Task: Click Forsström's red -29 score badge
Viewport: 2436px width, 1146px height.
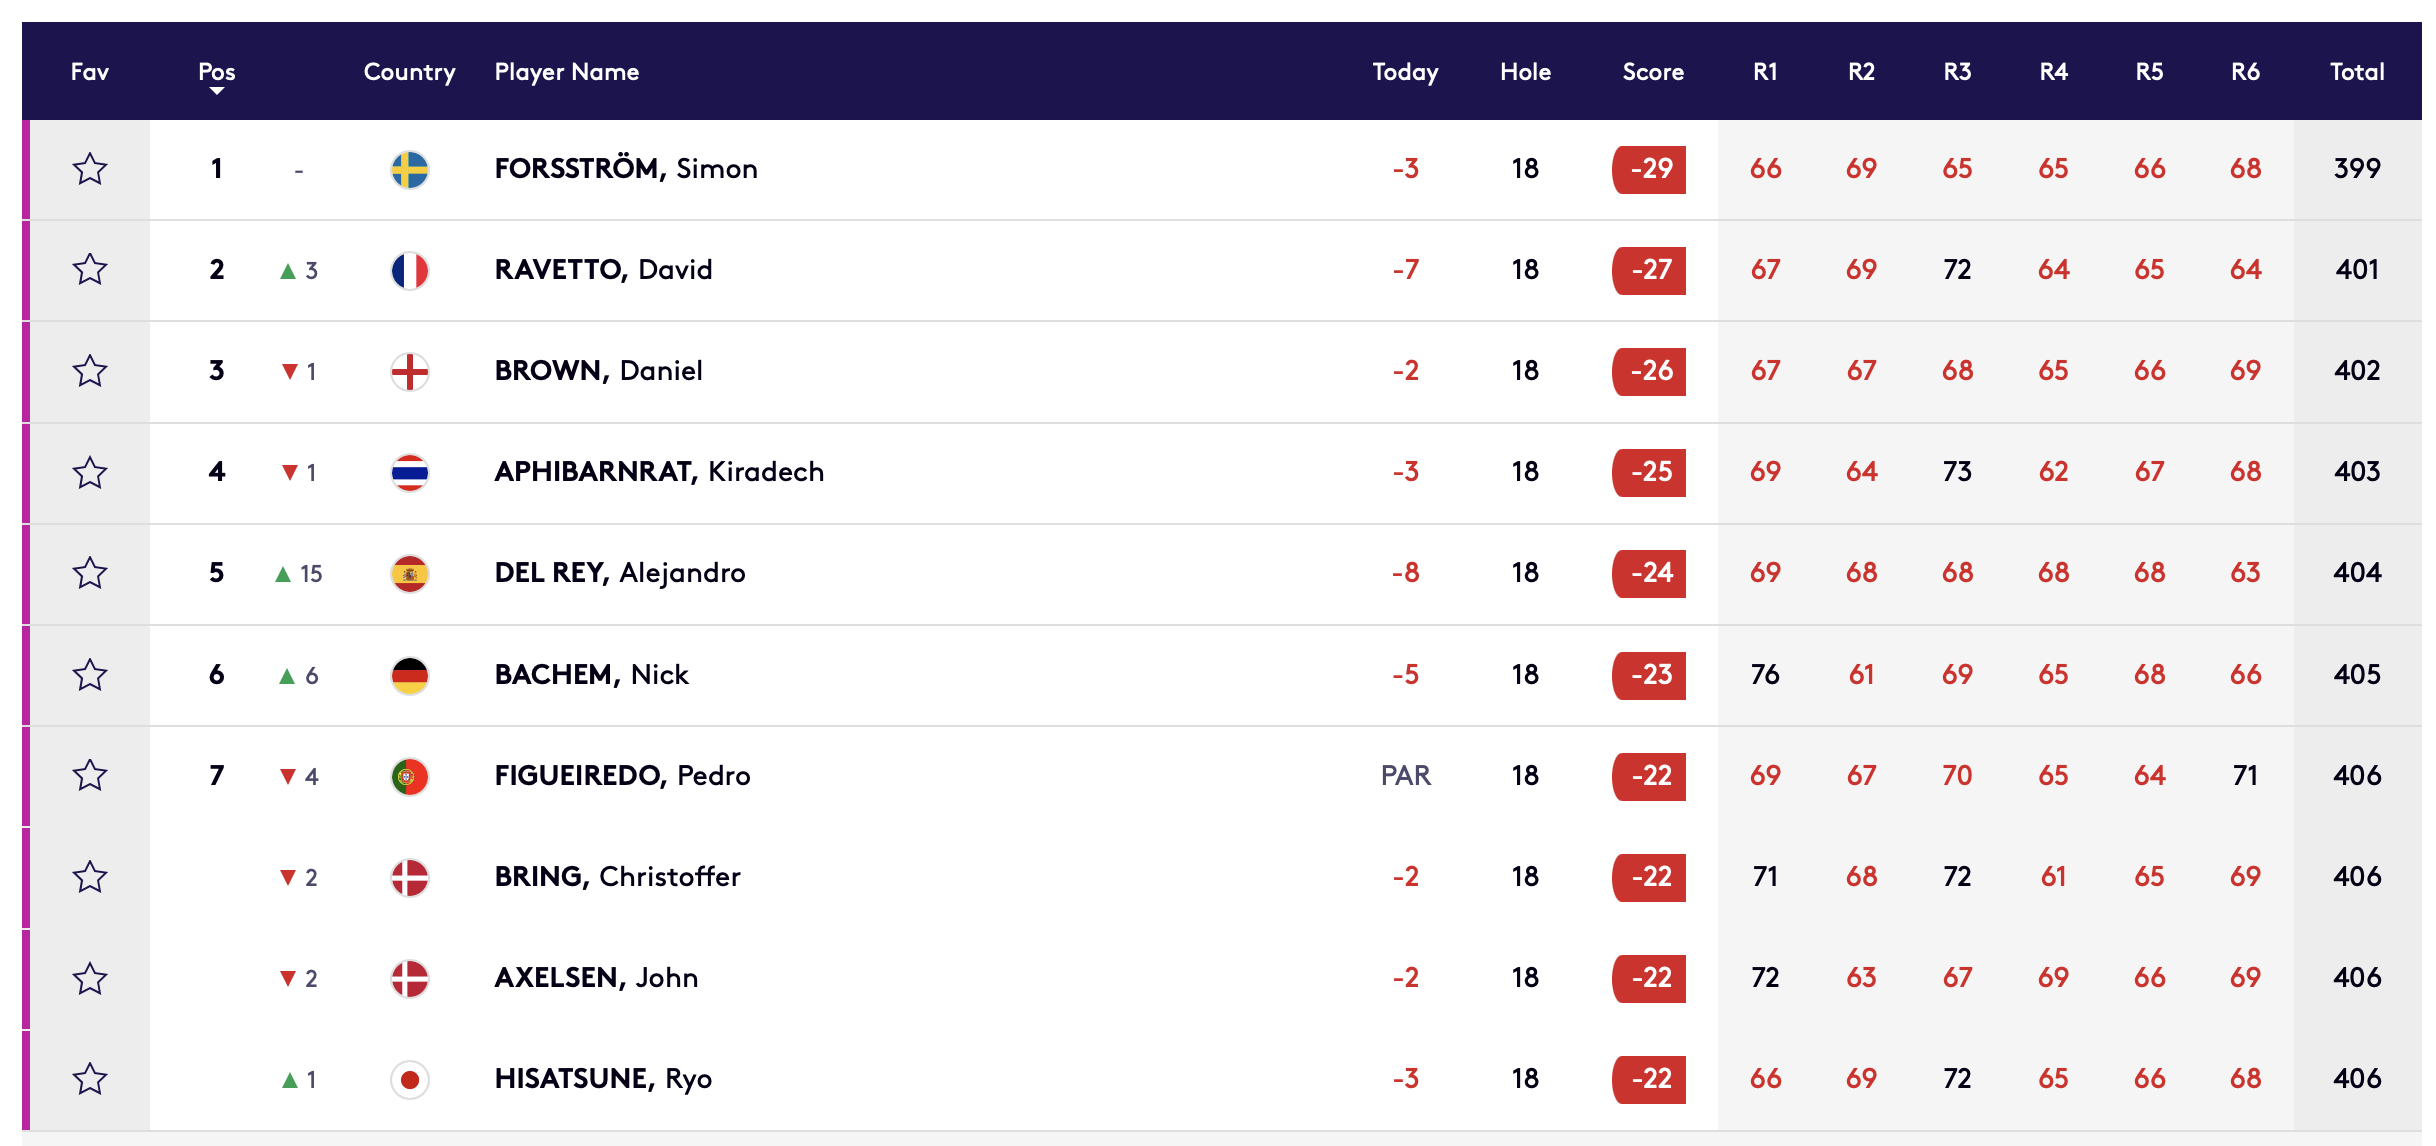Action: (1649, 169)
